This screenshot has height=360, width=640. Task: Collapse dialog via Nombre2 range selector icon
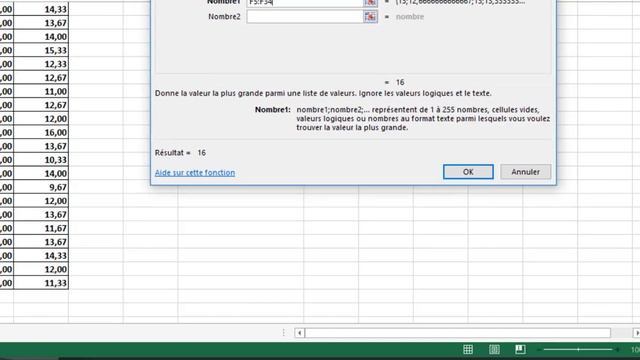click(370, 17)
